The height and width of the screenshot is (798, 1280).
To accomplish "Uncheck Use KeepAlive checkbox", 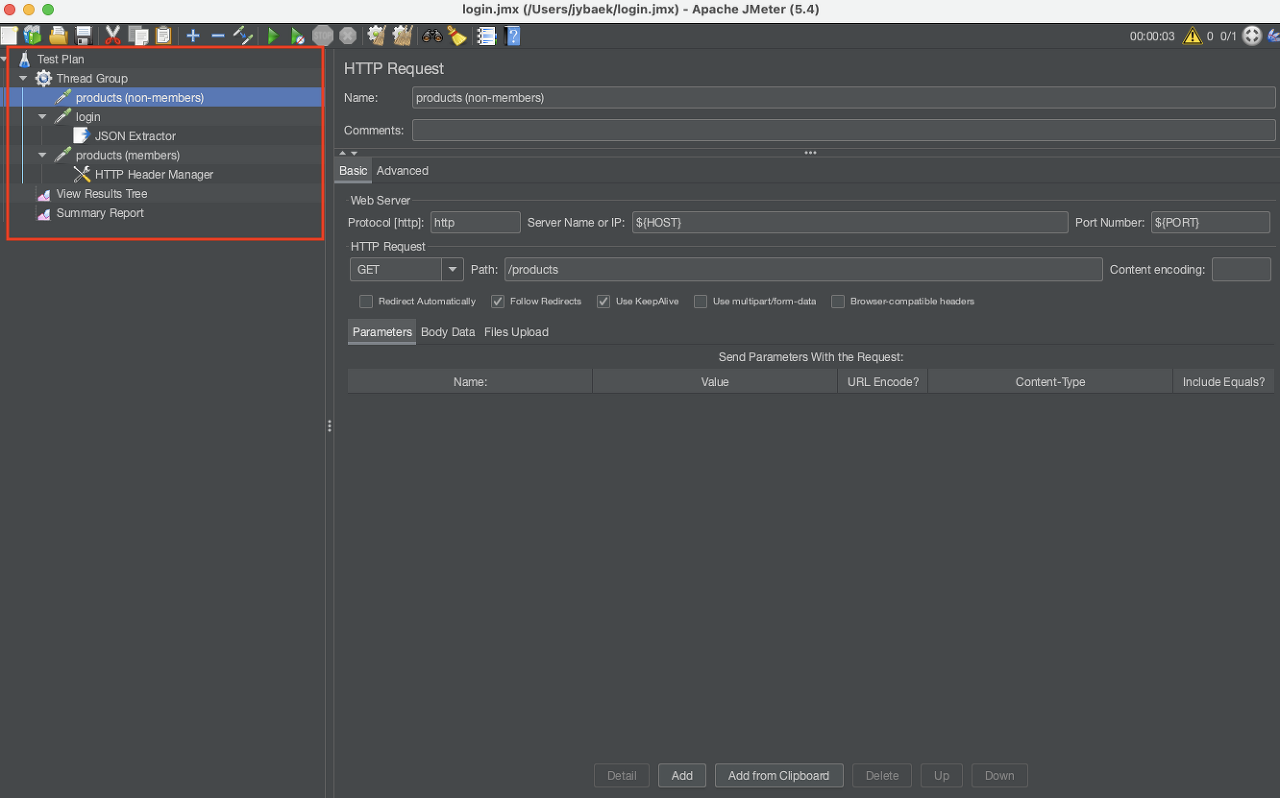I will pos(603,301).
